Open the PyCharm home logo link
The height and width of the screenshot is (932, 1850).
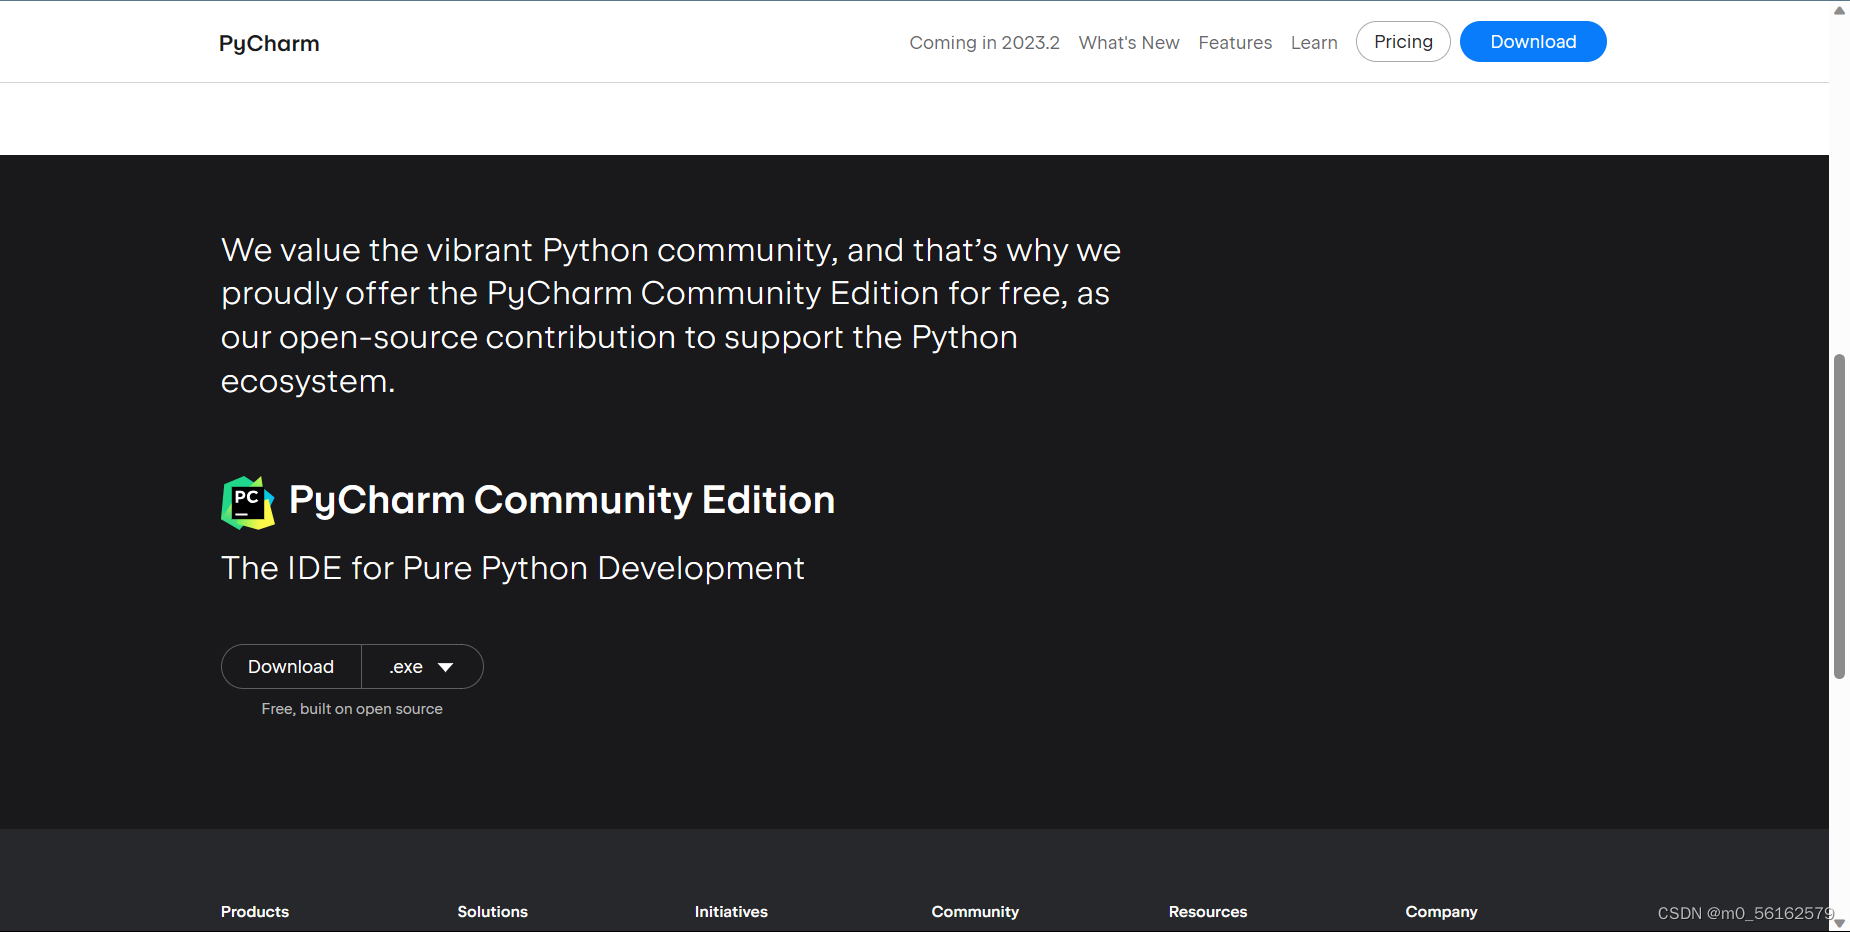coord(269,43)
